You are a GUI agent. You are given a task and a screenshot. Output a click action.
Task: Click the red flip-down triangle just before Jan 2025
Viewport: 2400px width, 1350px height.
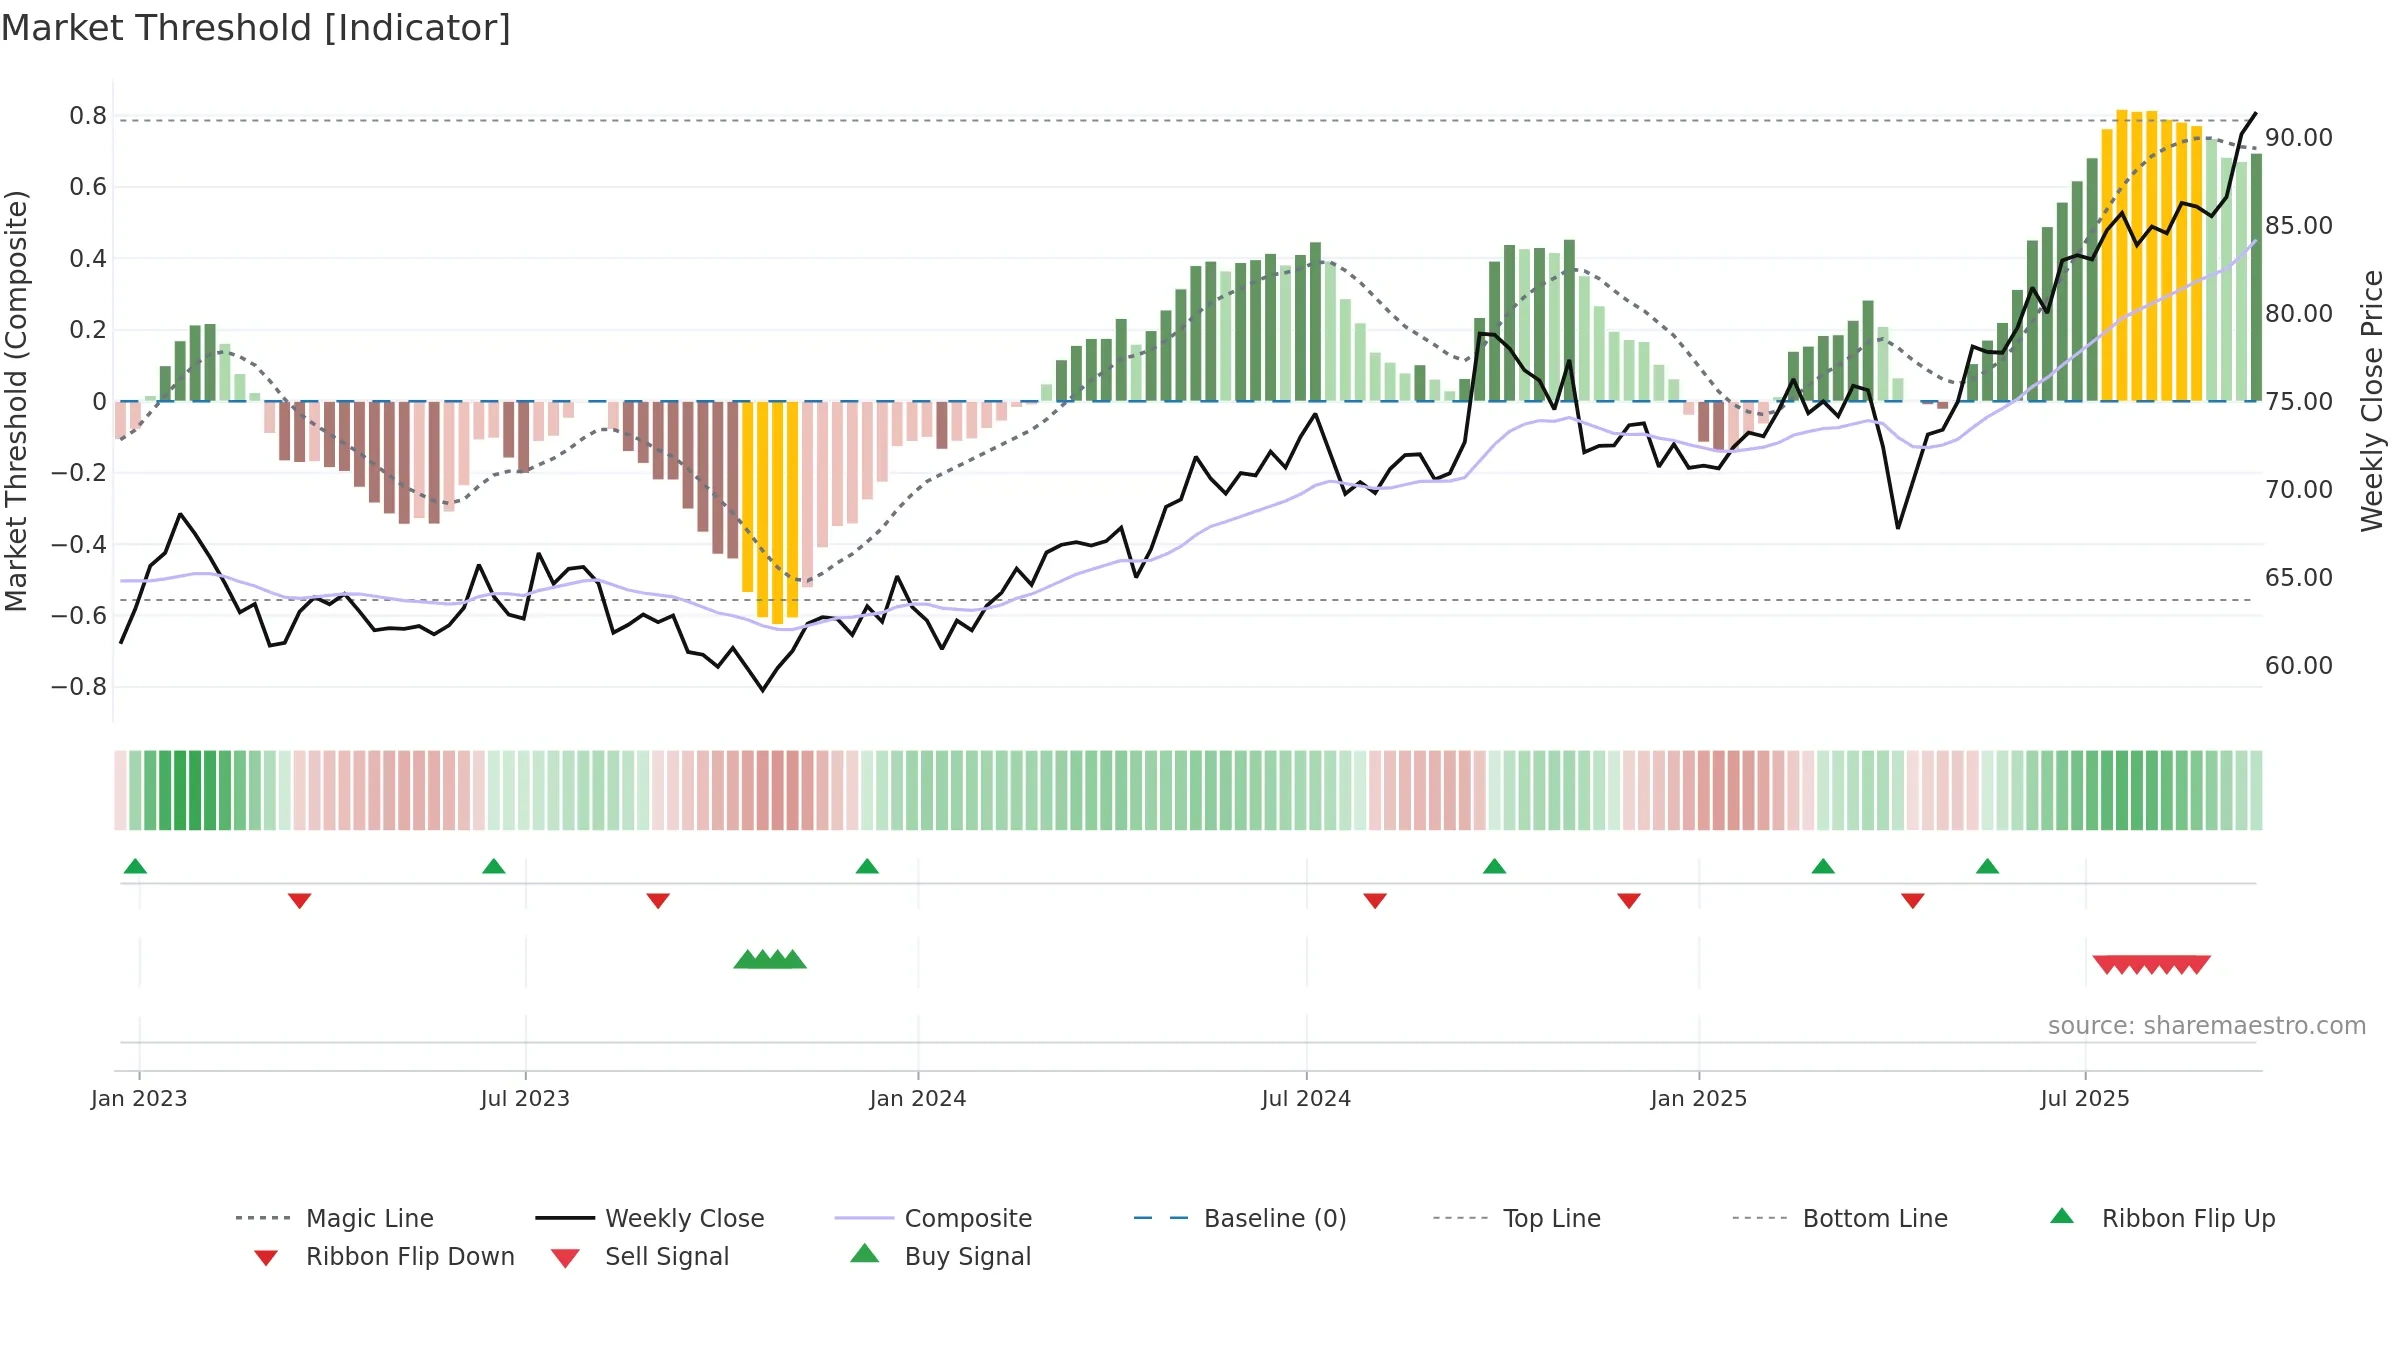(1629, 901)
